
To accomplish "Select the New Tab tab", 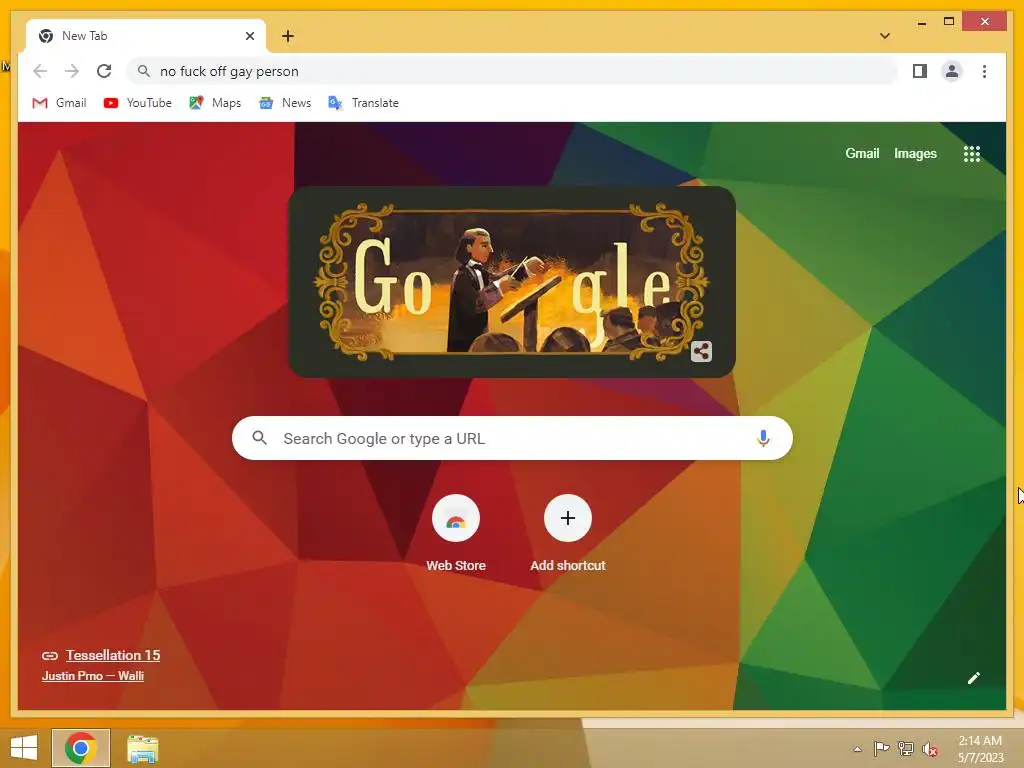I will tap(145, 36).
